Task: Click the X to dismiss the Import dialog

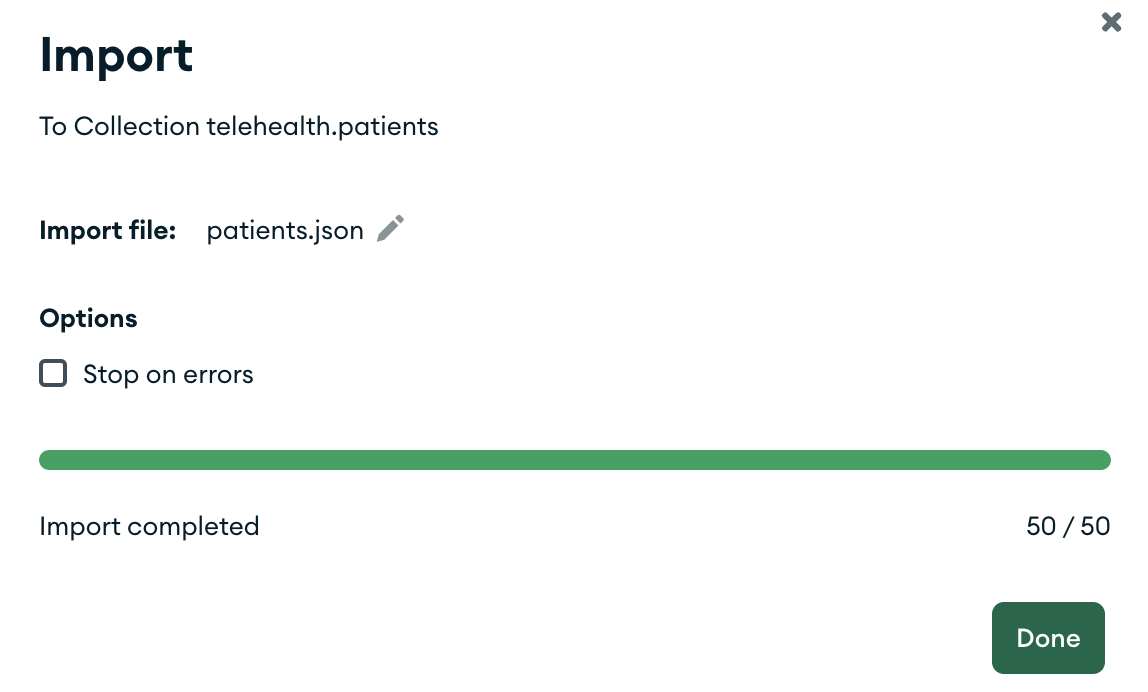Action: [x=1111, y=21]
